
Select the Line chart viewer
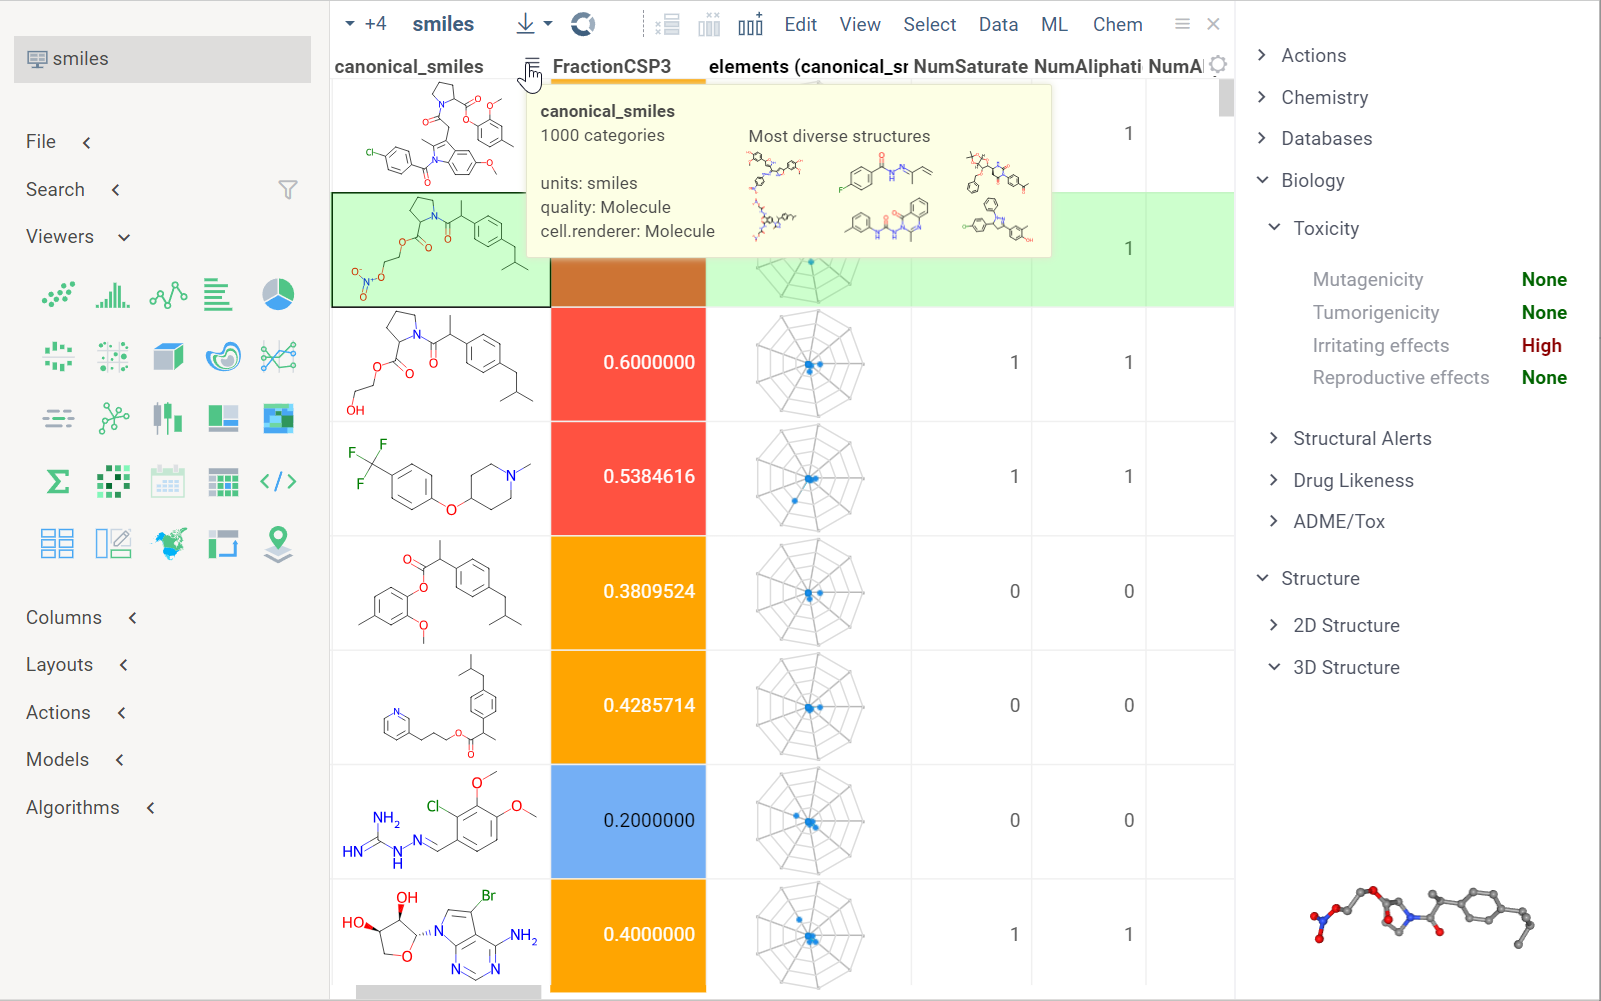click(167, 294)
